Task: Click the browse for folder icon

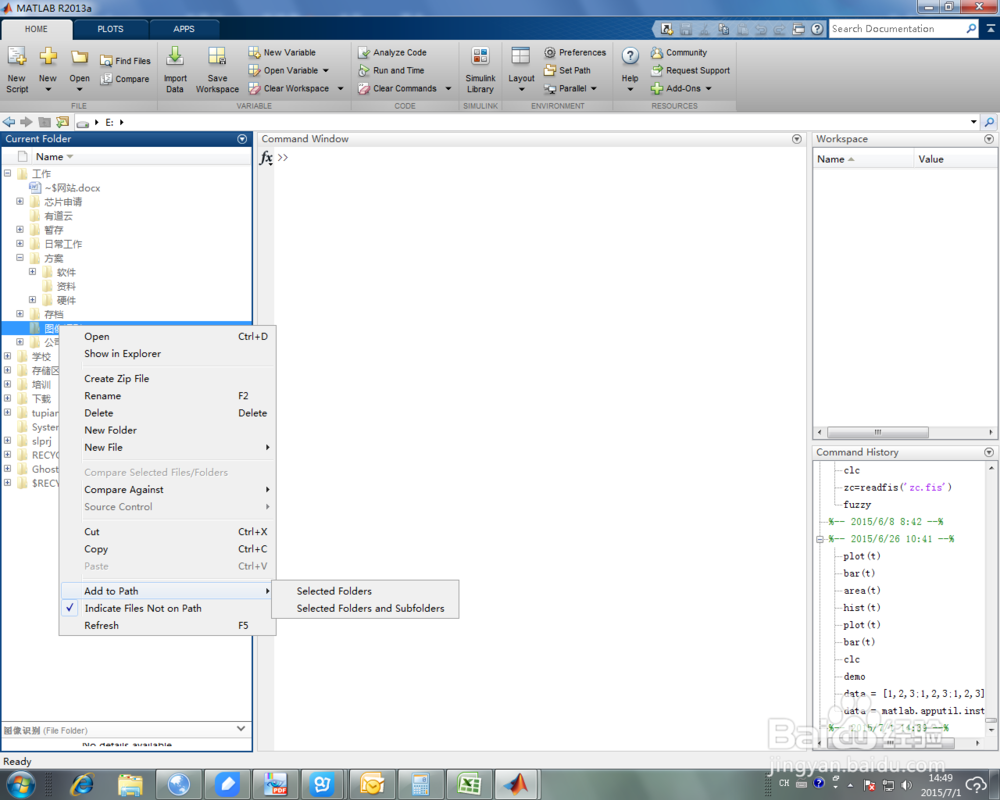Action: (62, 122)
